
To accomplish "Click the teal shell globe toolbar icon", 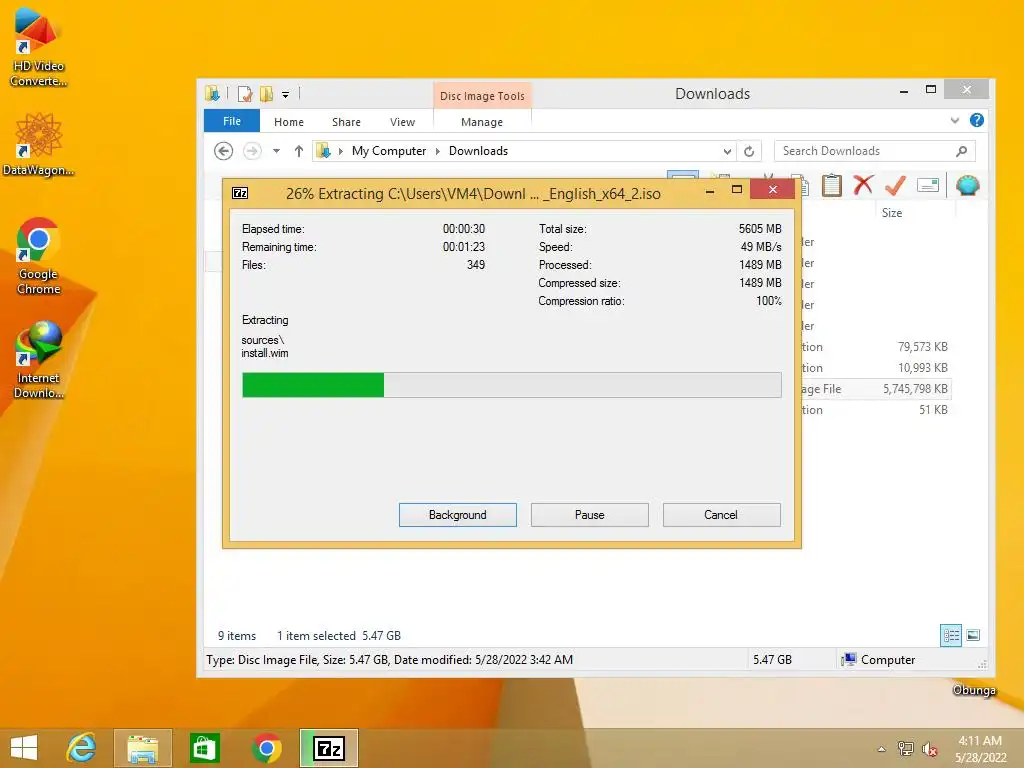I will pyautogui.click(x=967, y=185).
